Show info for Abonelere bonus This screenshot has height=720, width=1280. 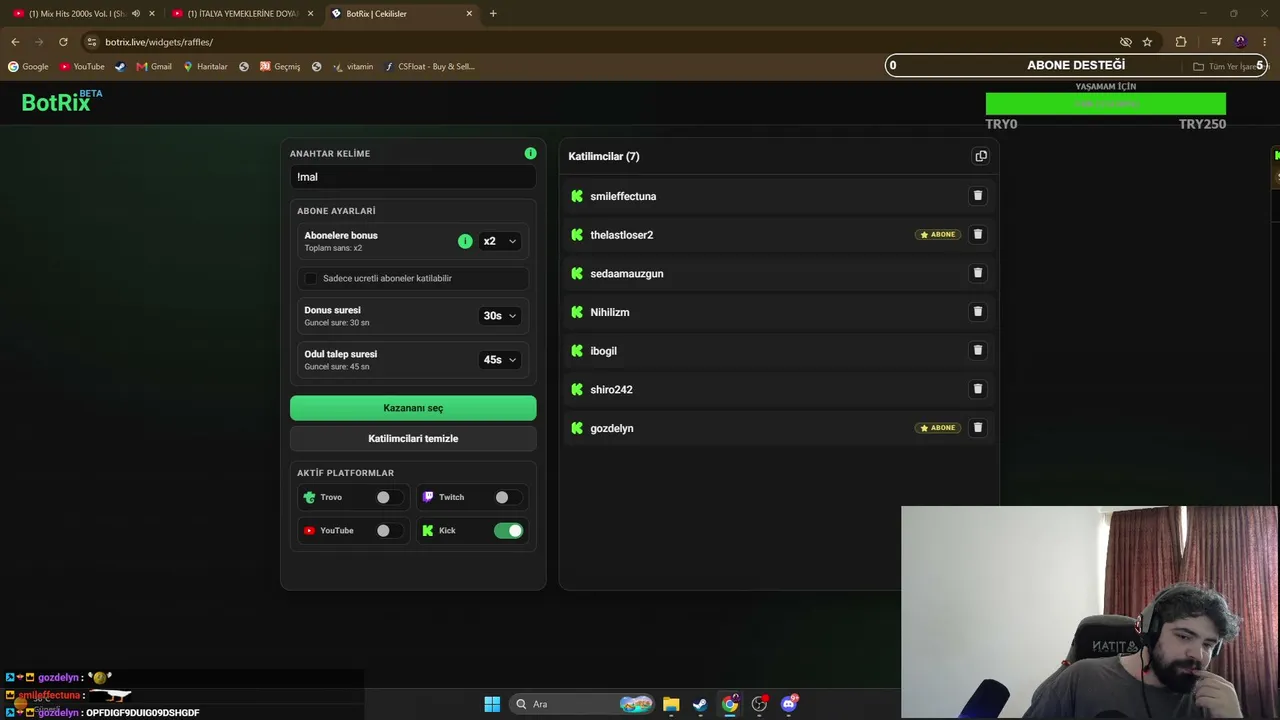(465, 241)
